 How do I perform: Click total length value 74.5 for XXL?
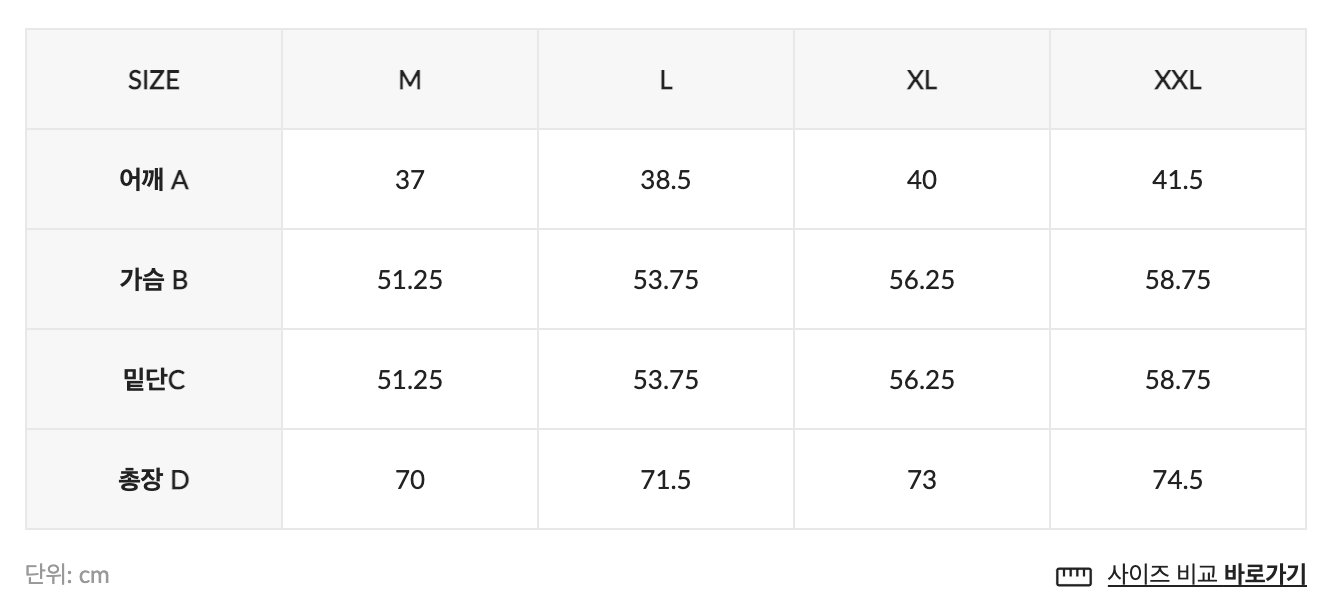1178,480
